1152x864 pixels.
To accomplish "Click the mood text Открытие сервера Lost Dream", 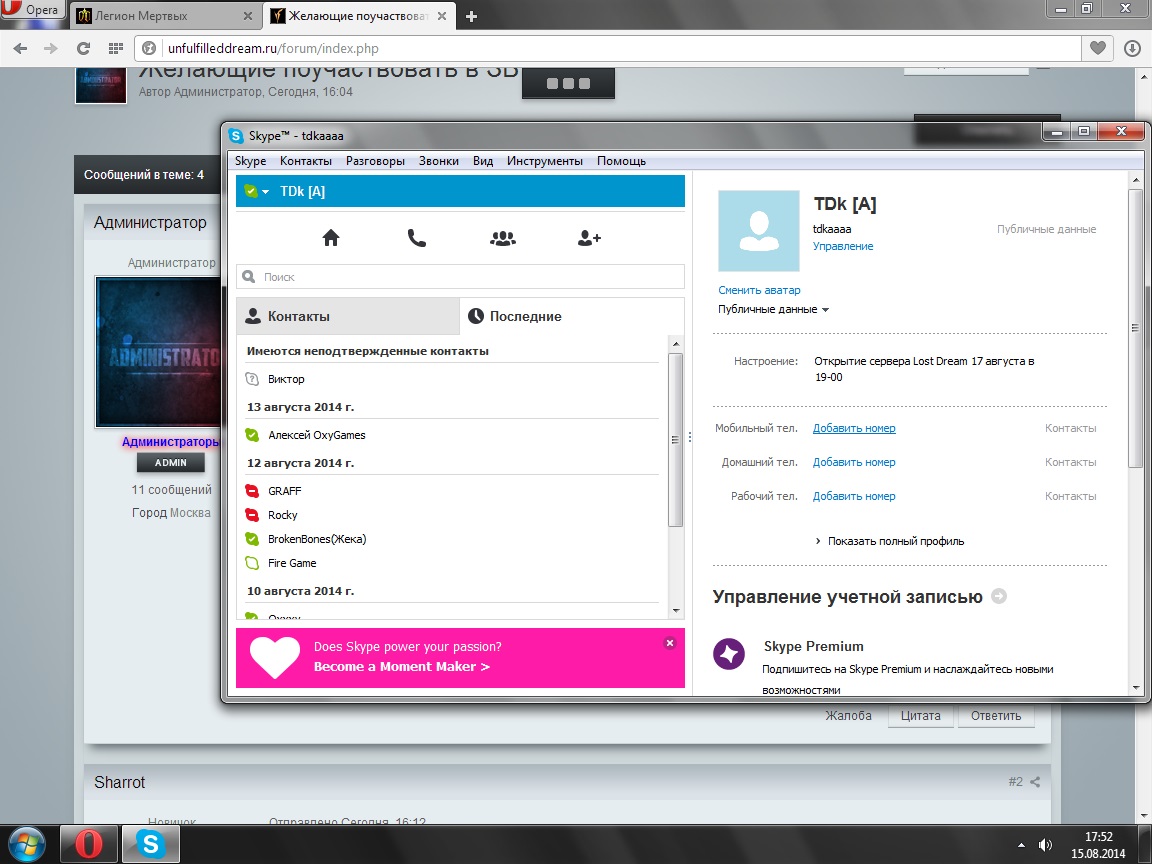I will (924, 369).
